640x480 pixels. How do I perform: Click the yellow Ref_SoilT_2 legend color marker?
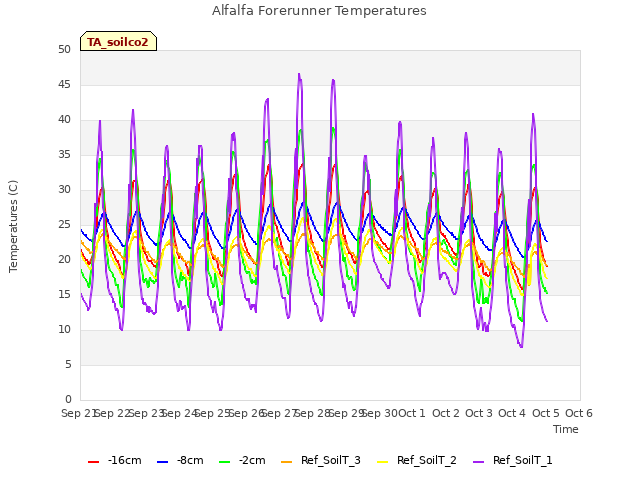[x=382, y=462]
